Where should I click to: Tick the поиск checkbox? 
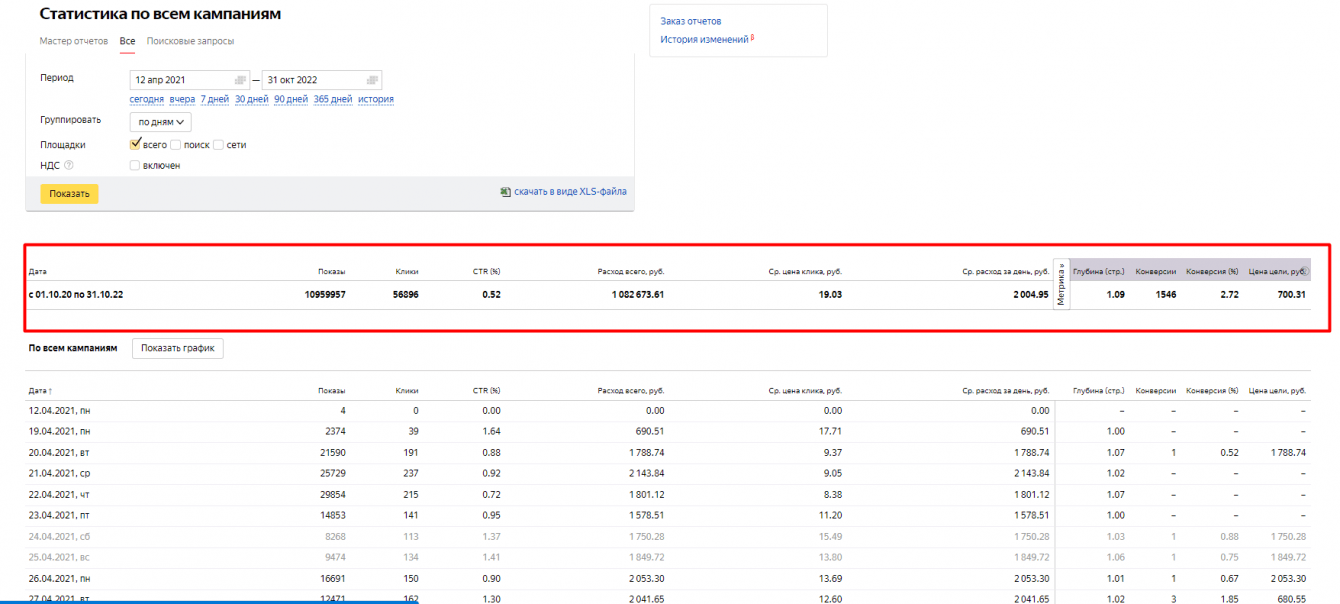176,145
